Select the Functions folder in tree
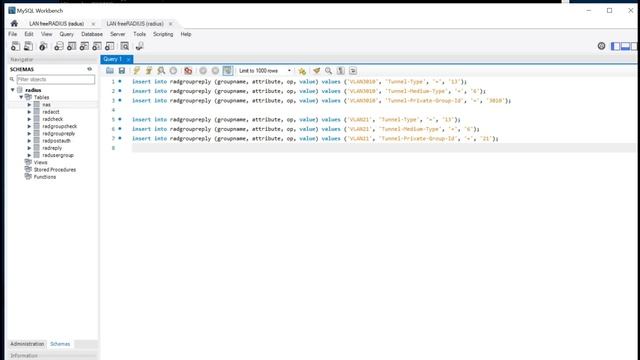Image resolution: width=640 pixels, height=360 pixels. coord(45,177)
